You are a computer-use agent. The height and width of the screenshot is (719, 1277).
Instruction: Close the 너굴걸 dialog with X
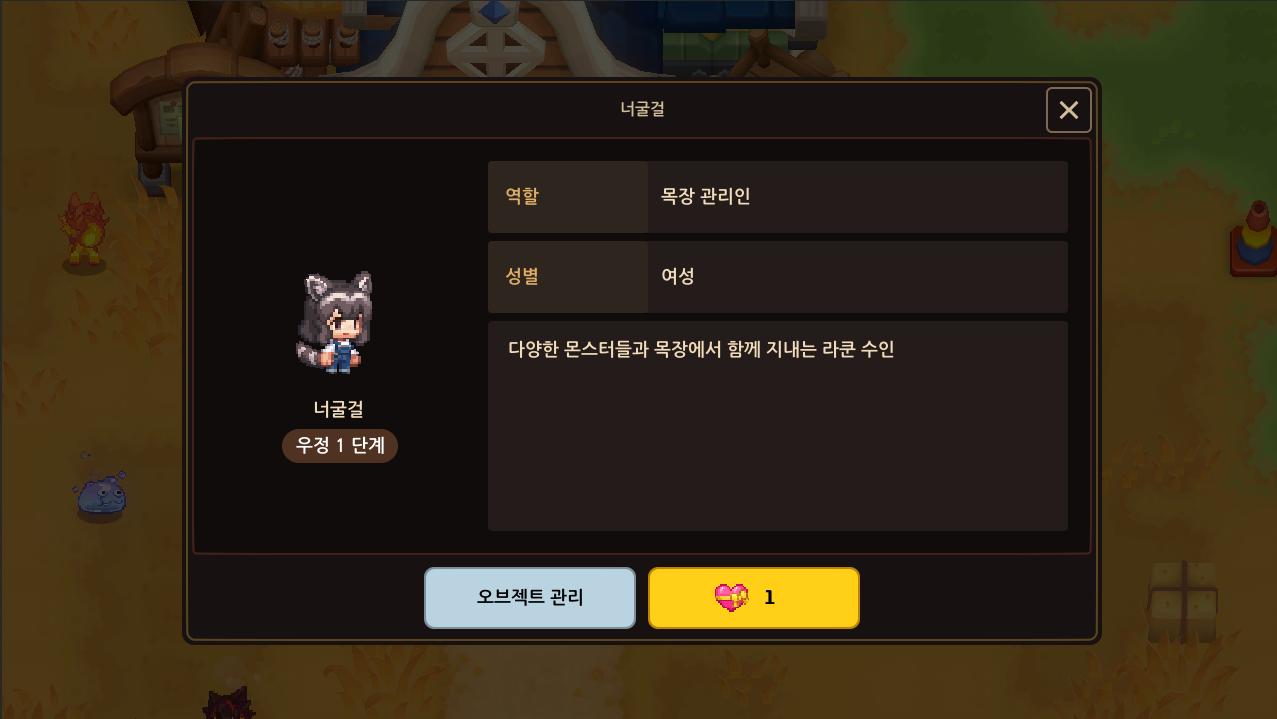coord(1068,110)
